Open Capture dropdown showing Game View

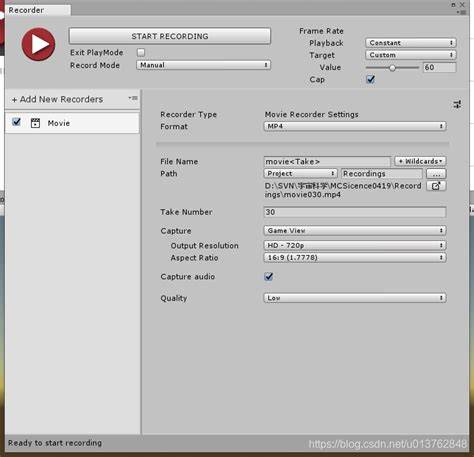coord(355,231)
